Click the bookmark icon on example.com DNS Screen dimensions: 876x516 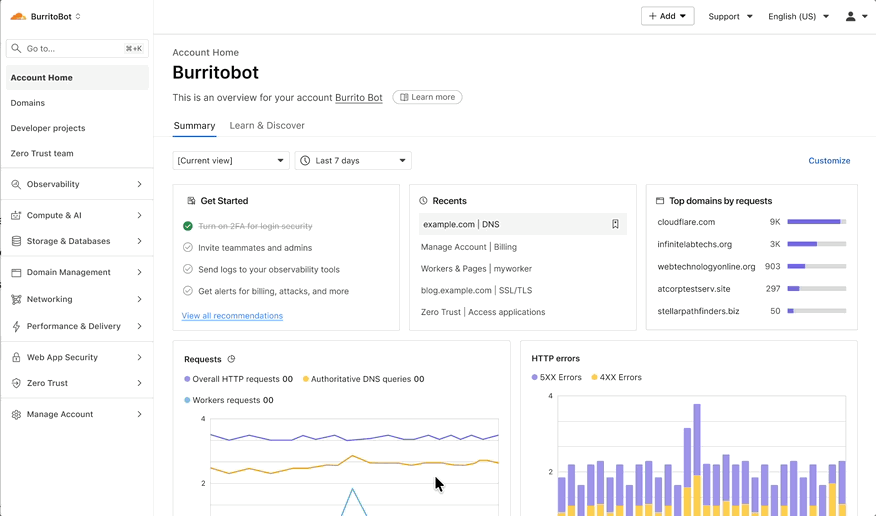(615, 224)
